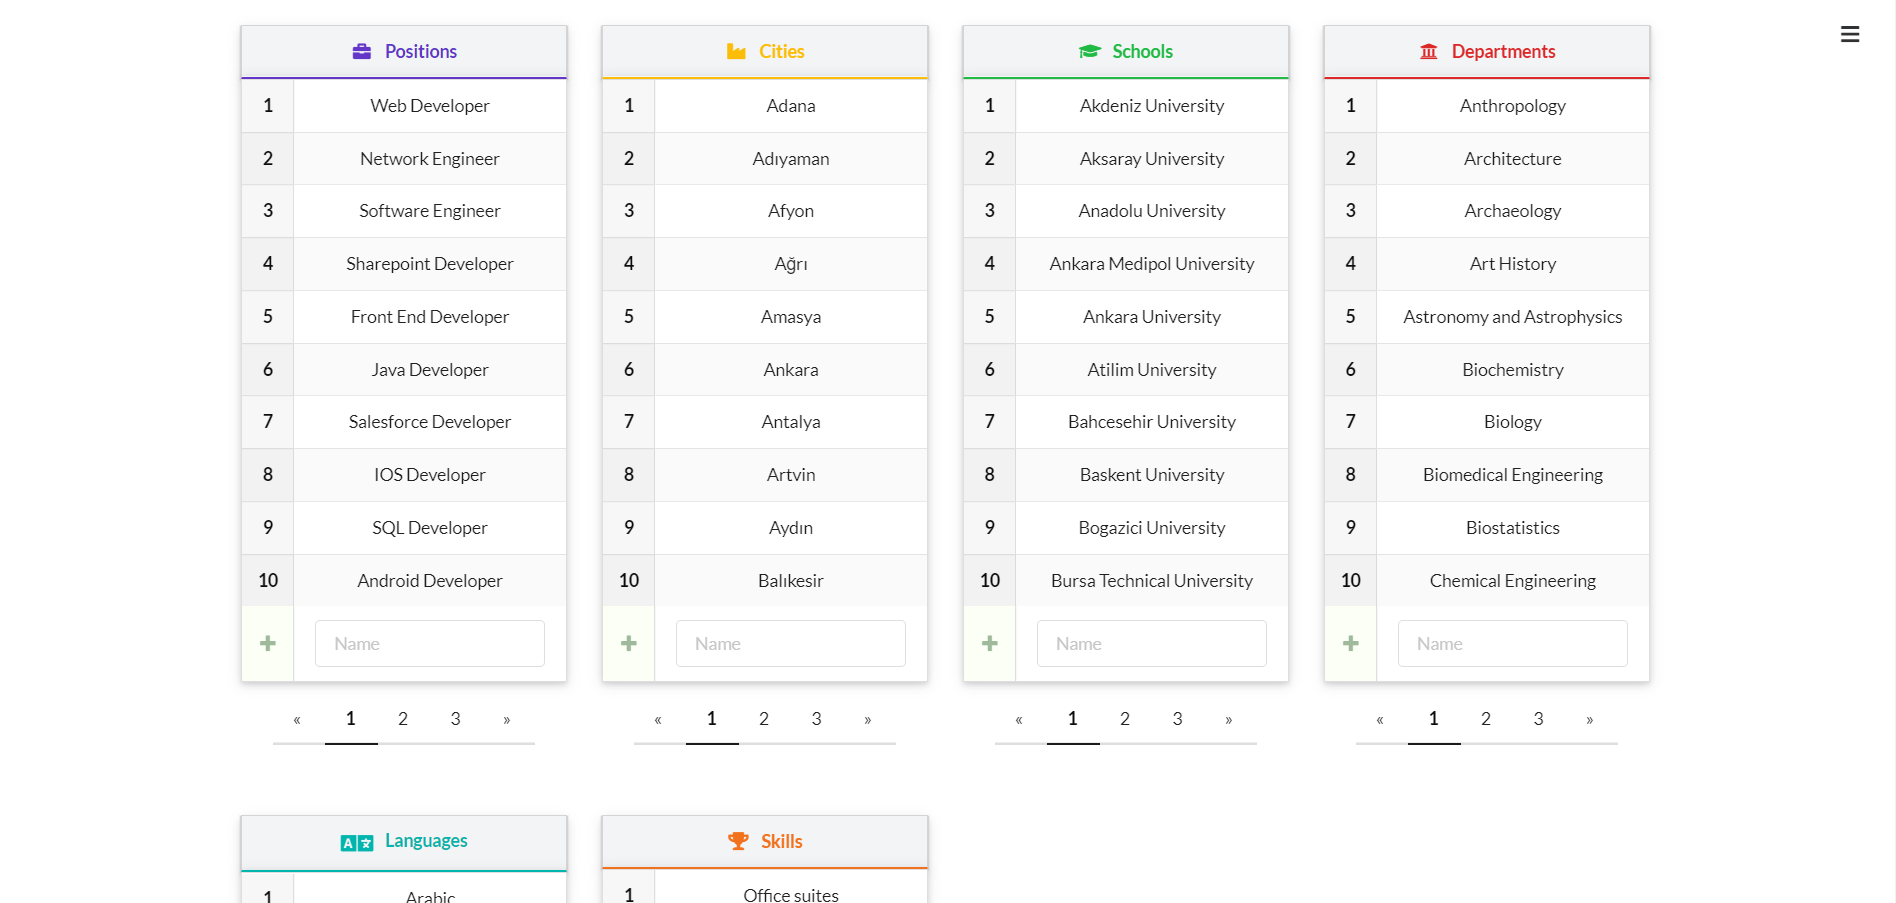The image size is (1896, 903).
Task: Go to page 3 of Schools
Action: [x=1178, y=719]
